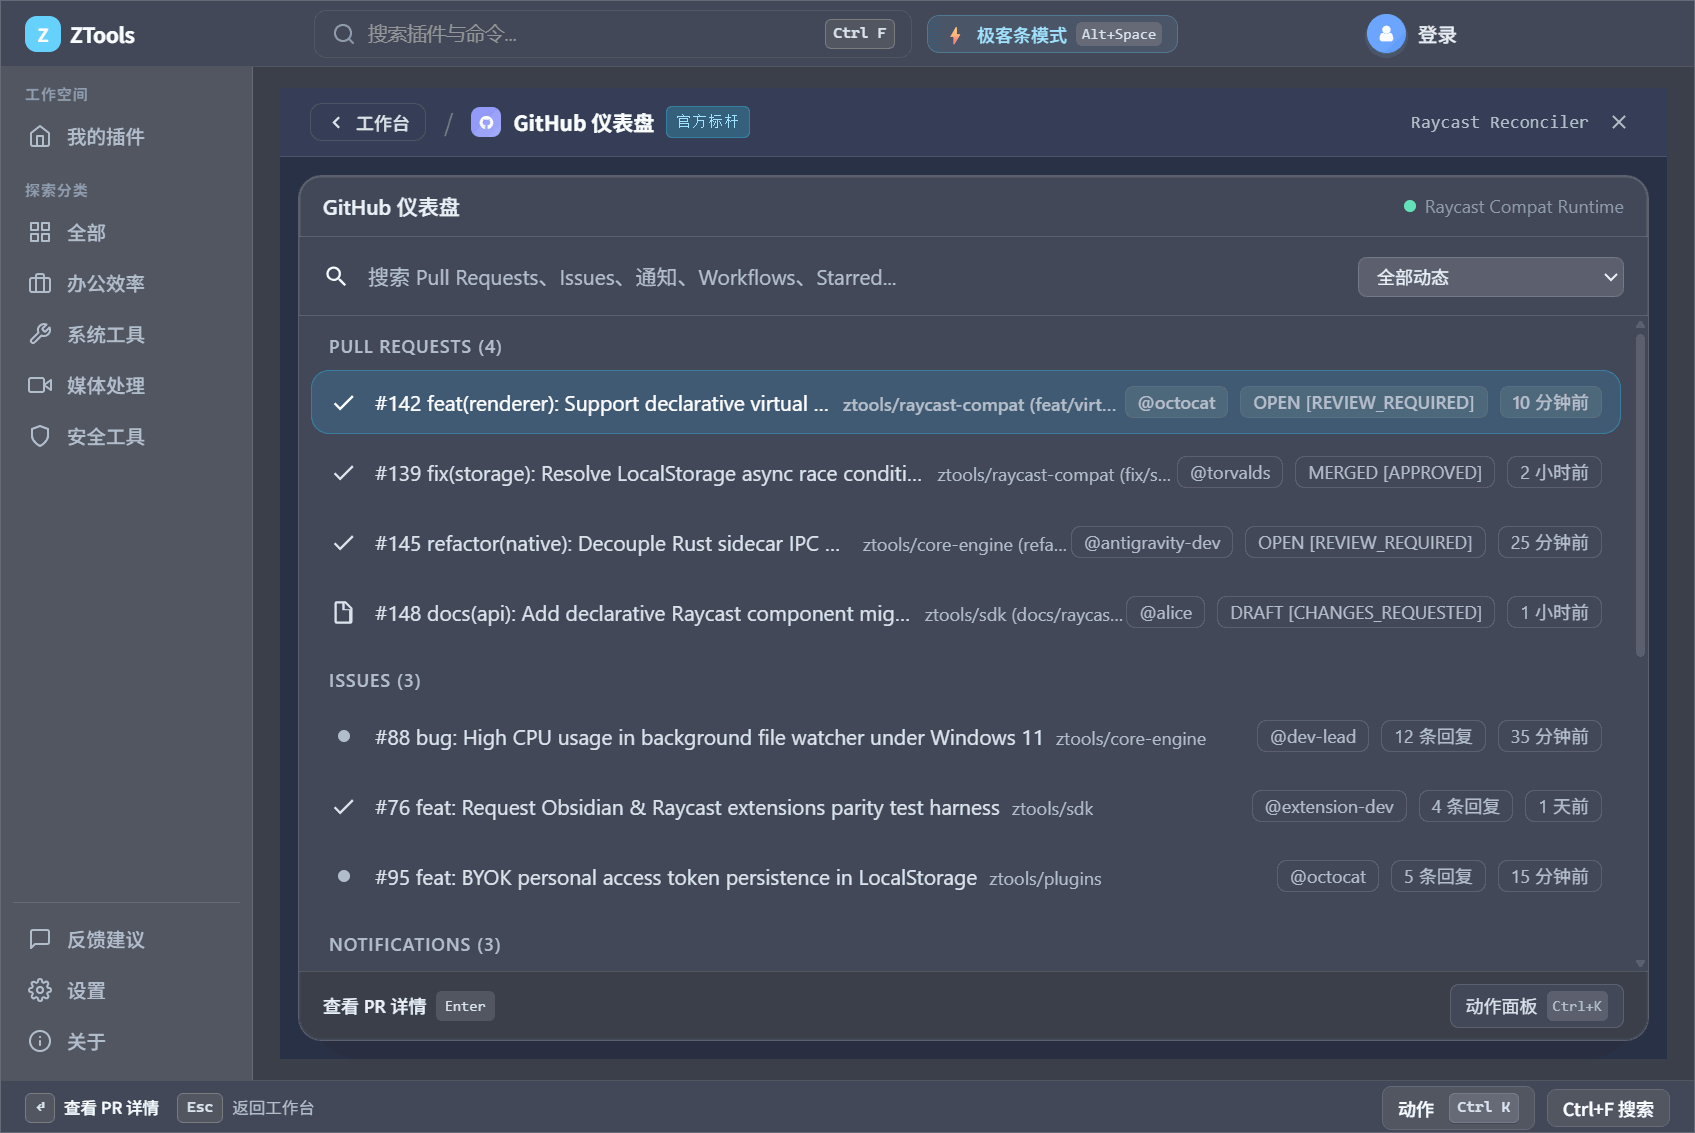Select issue #88 High CPU usage title
The width and height of the screenshot is (1695, 1133).
pyautogui.click(x=709, y=737)
